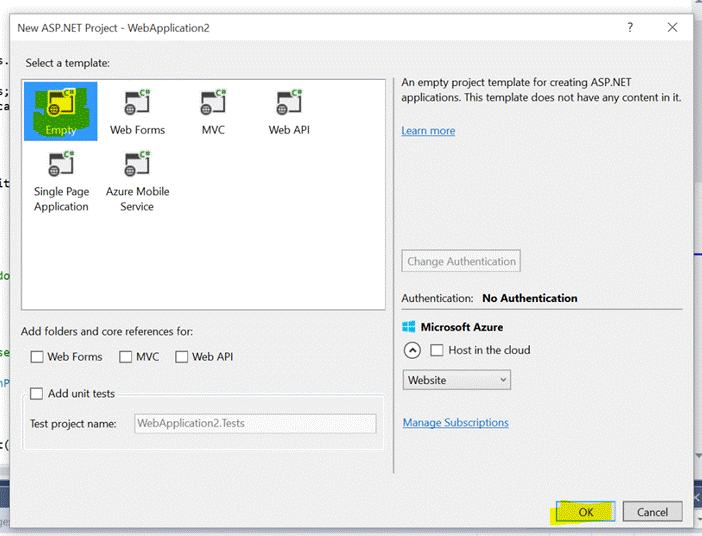Select the Azure Mobile Service template
The width and height of the screenshot is (702, 536).
tap(137, 181)
